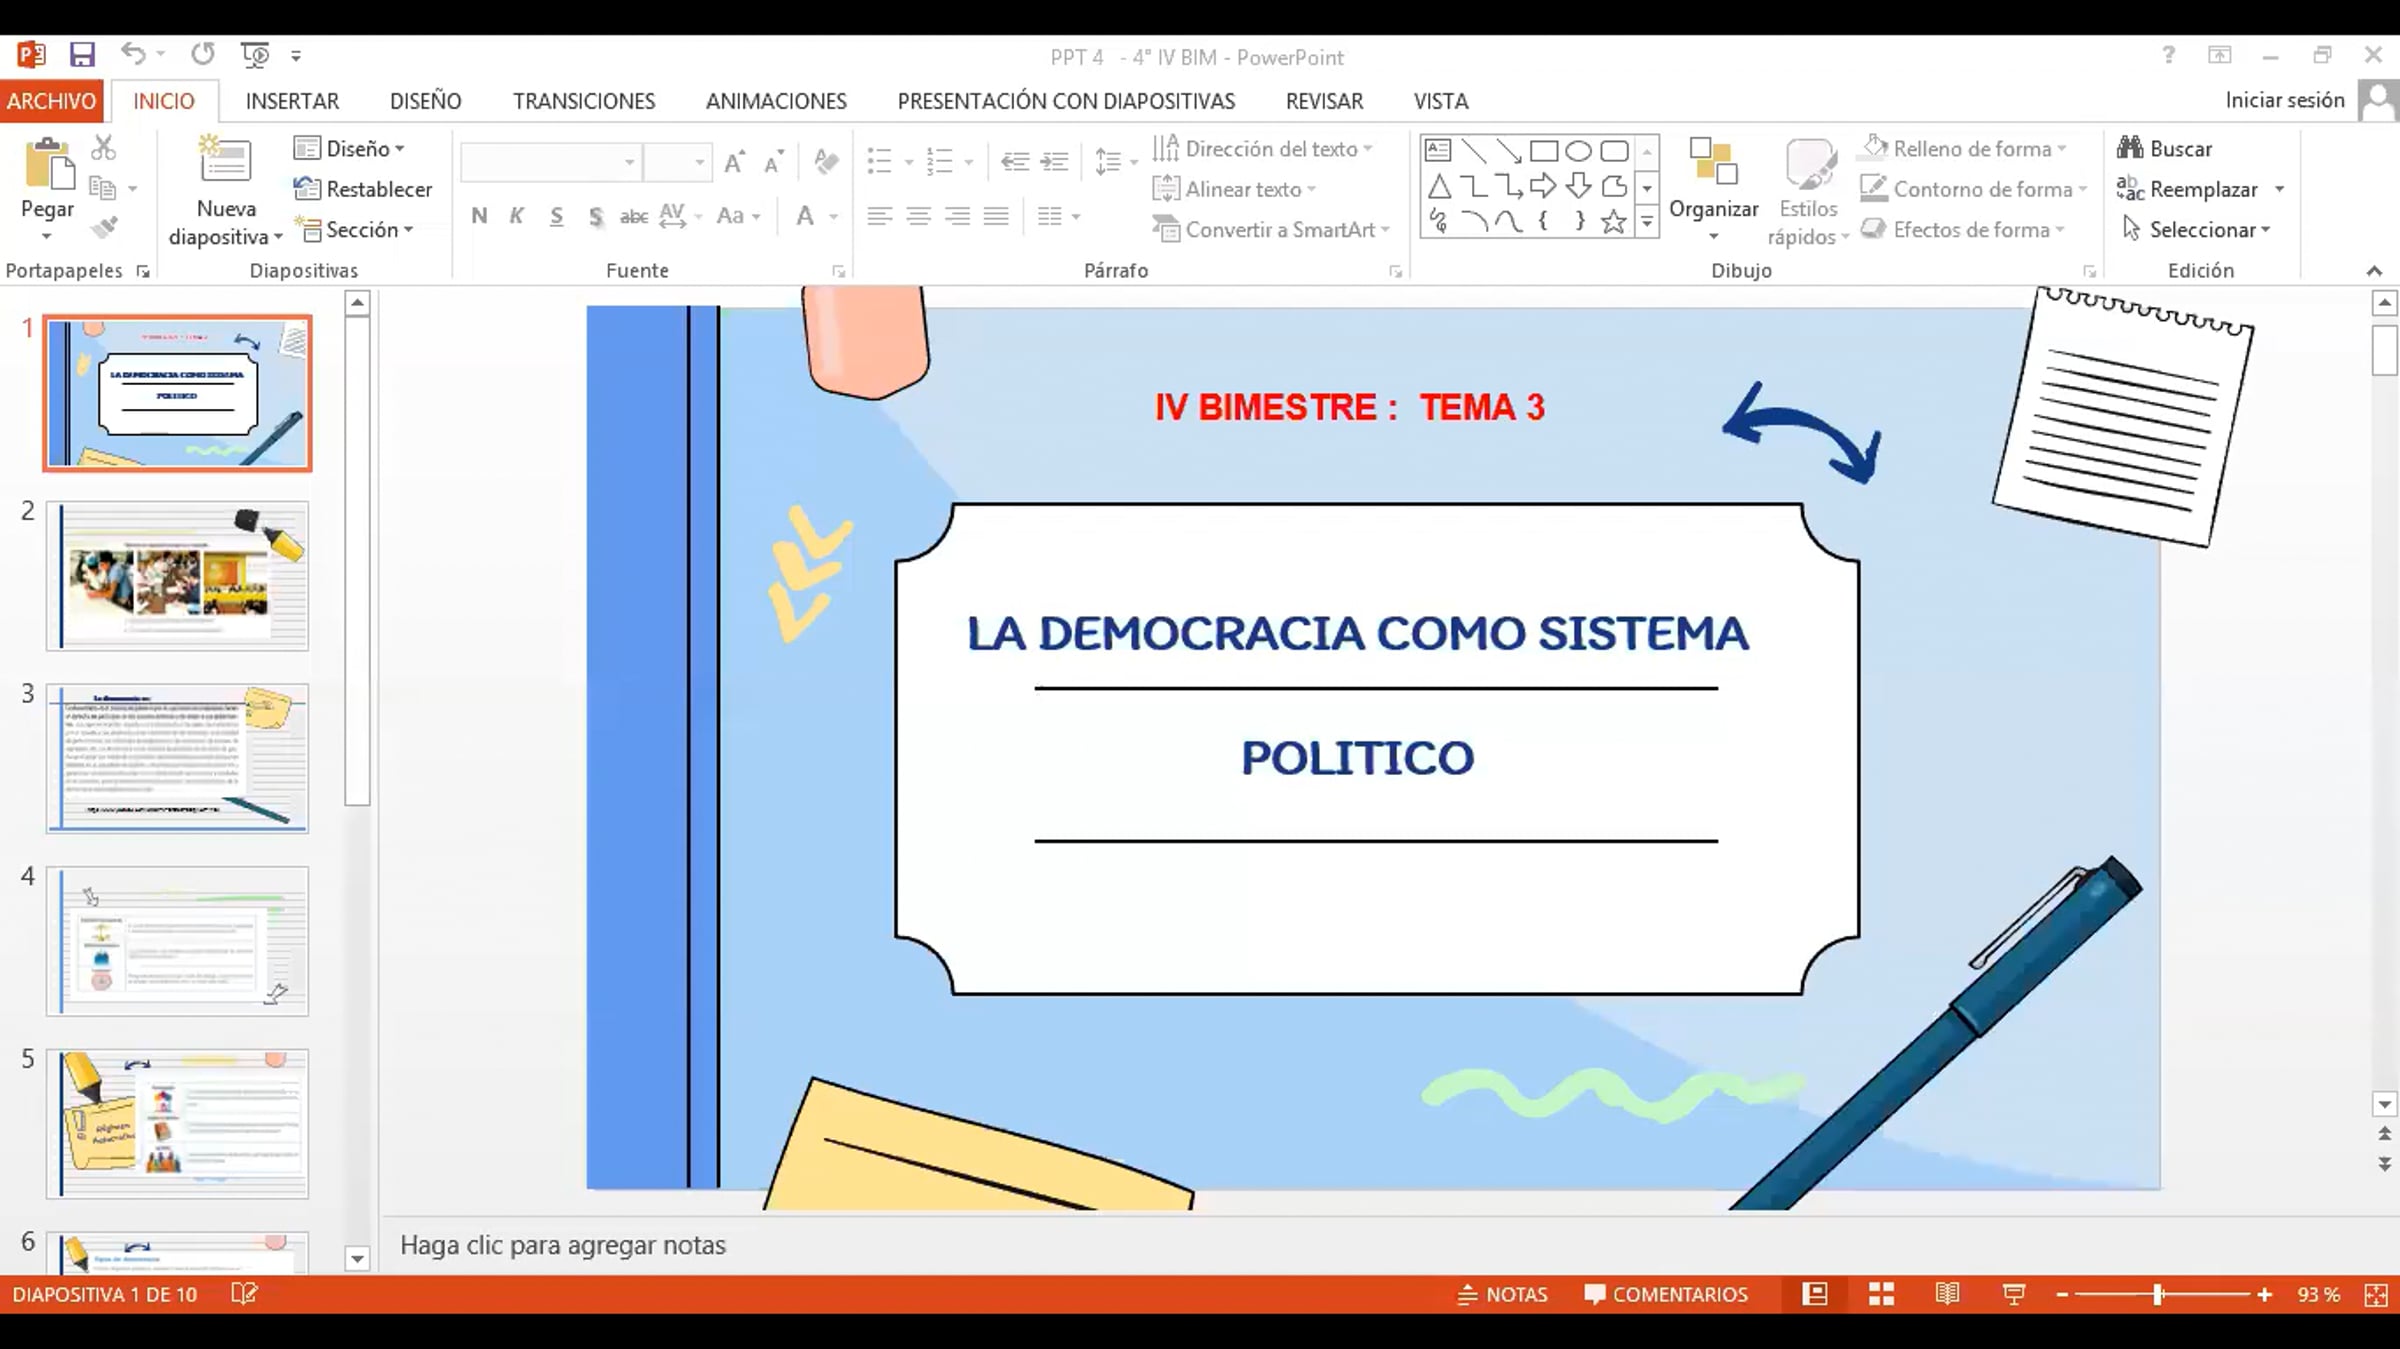Click the Restablecer button
This screenshot has height=1349, width=2400.
click(363, 189)
